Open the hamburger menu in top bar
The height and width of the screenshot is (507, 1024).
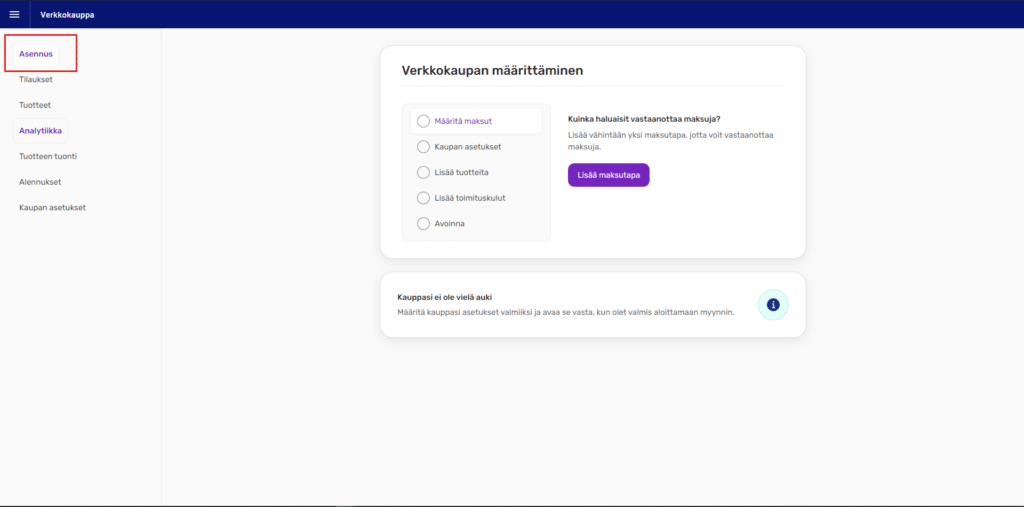[x=14, y=14]
